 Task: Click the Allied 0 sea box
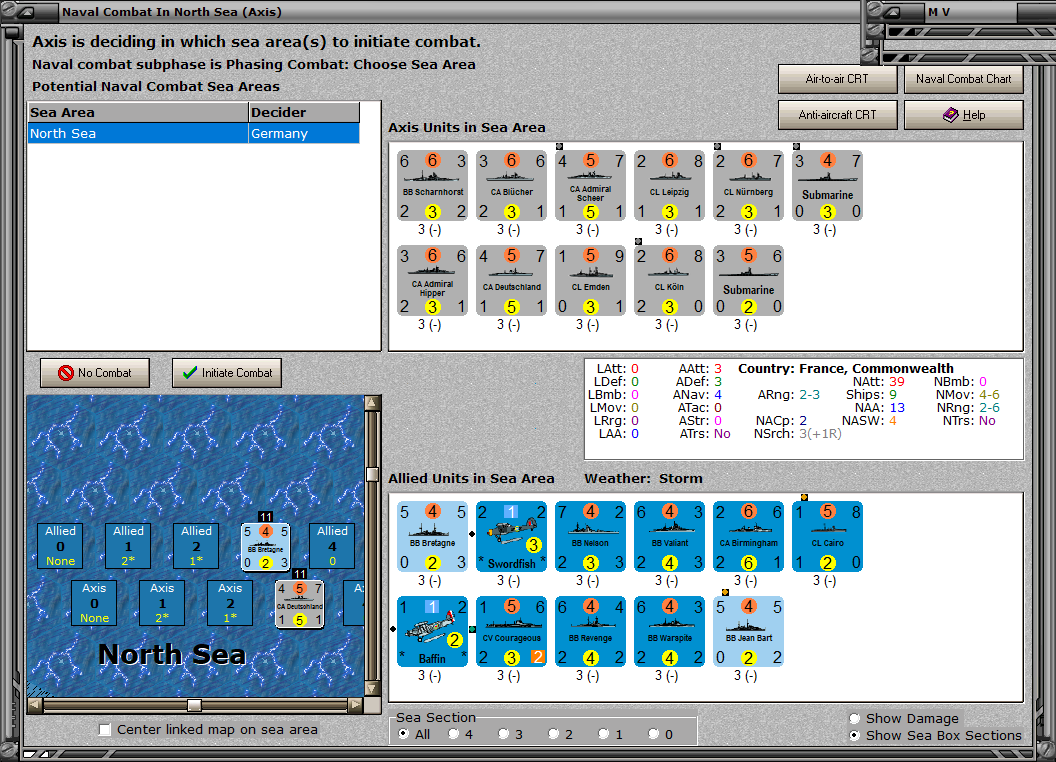pos(61,546)
